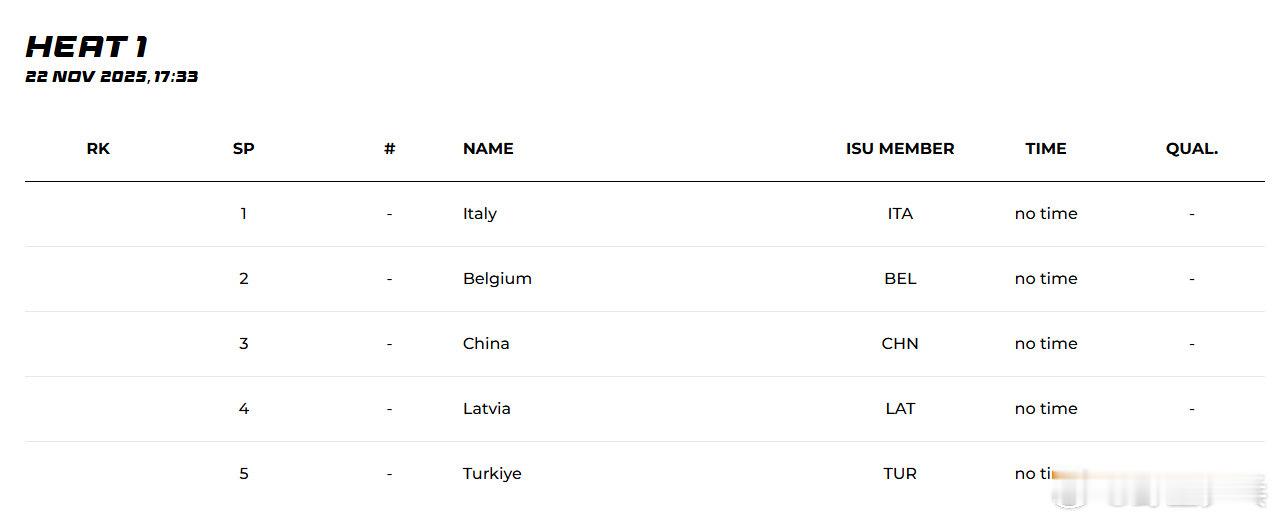Click the Italy team name
This screenshot has height=522, width=1279.
pyautogui.click(x=480, y=214)
